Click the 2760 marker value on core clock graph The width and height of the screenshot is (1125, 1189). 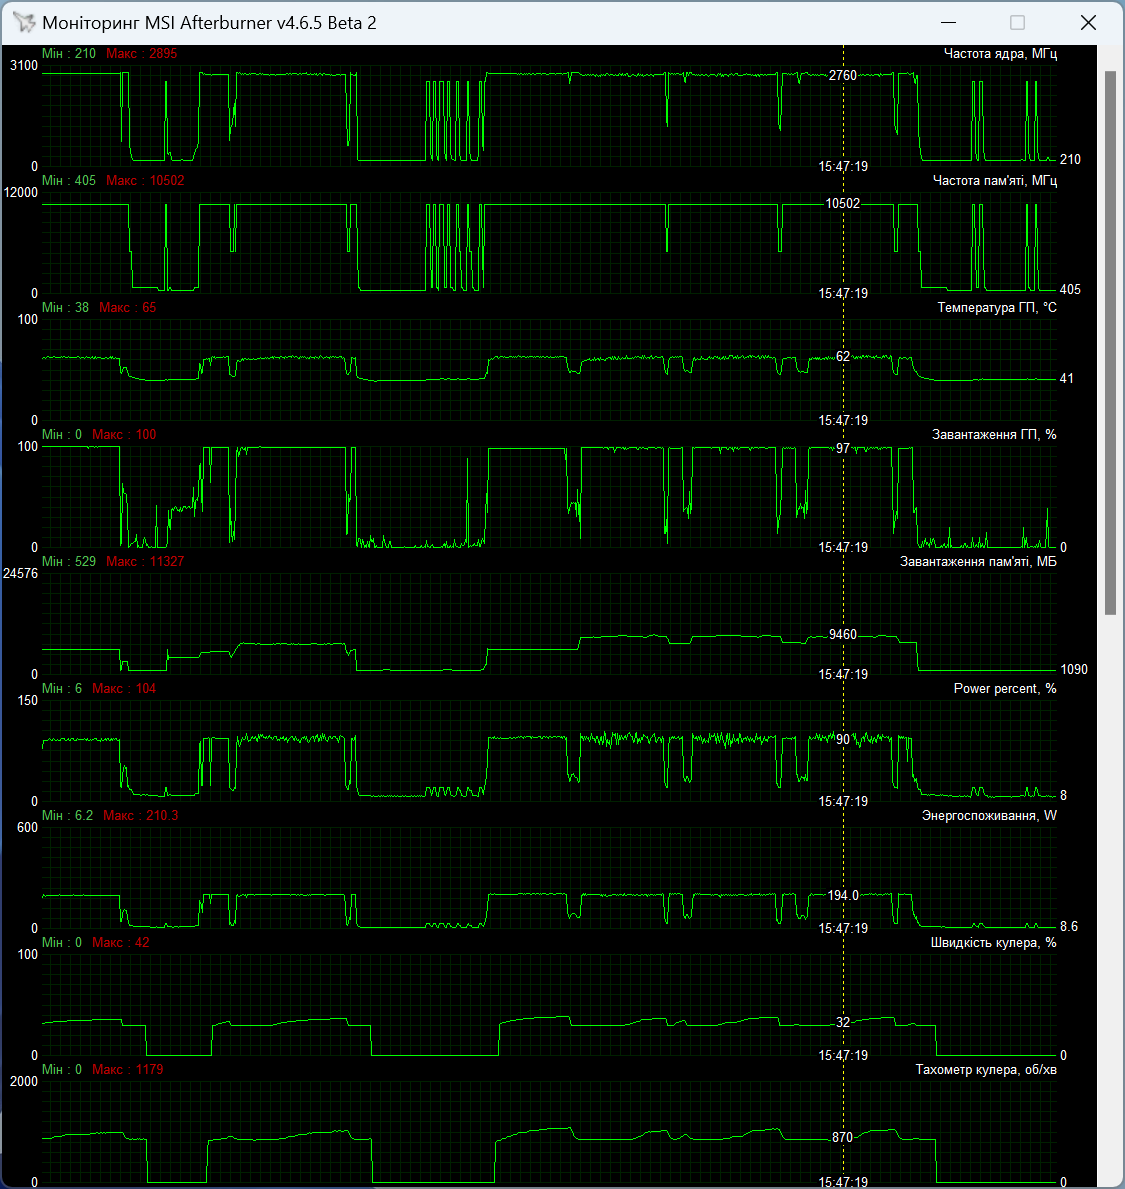pos(842,76)
